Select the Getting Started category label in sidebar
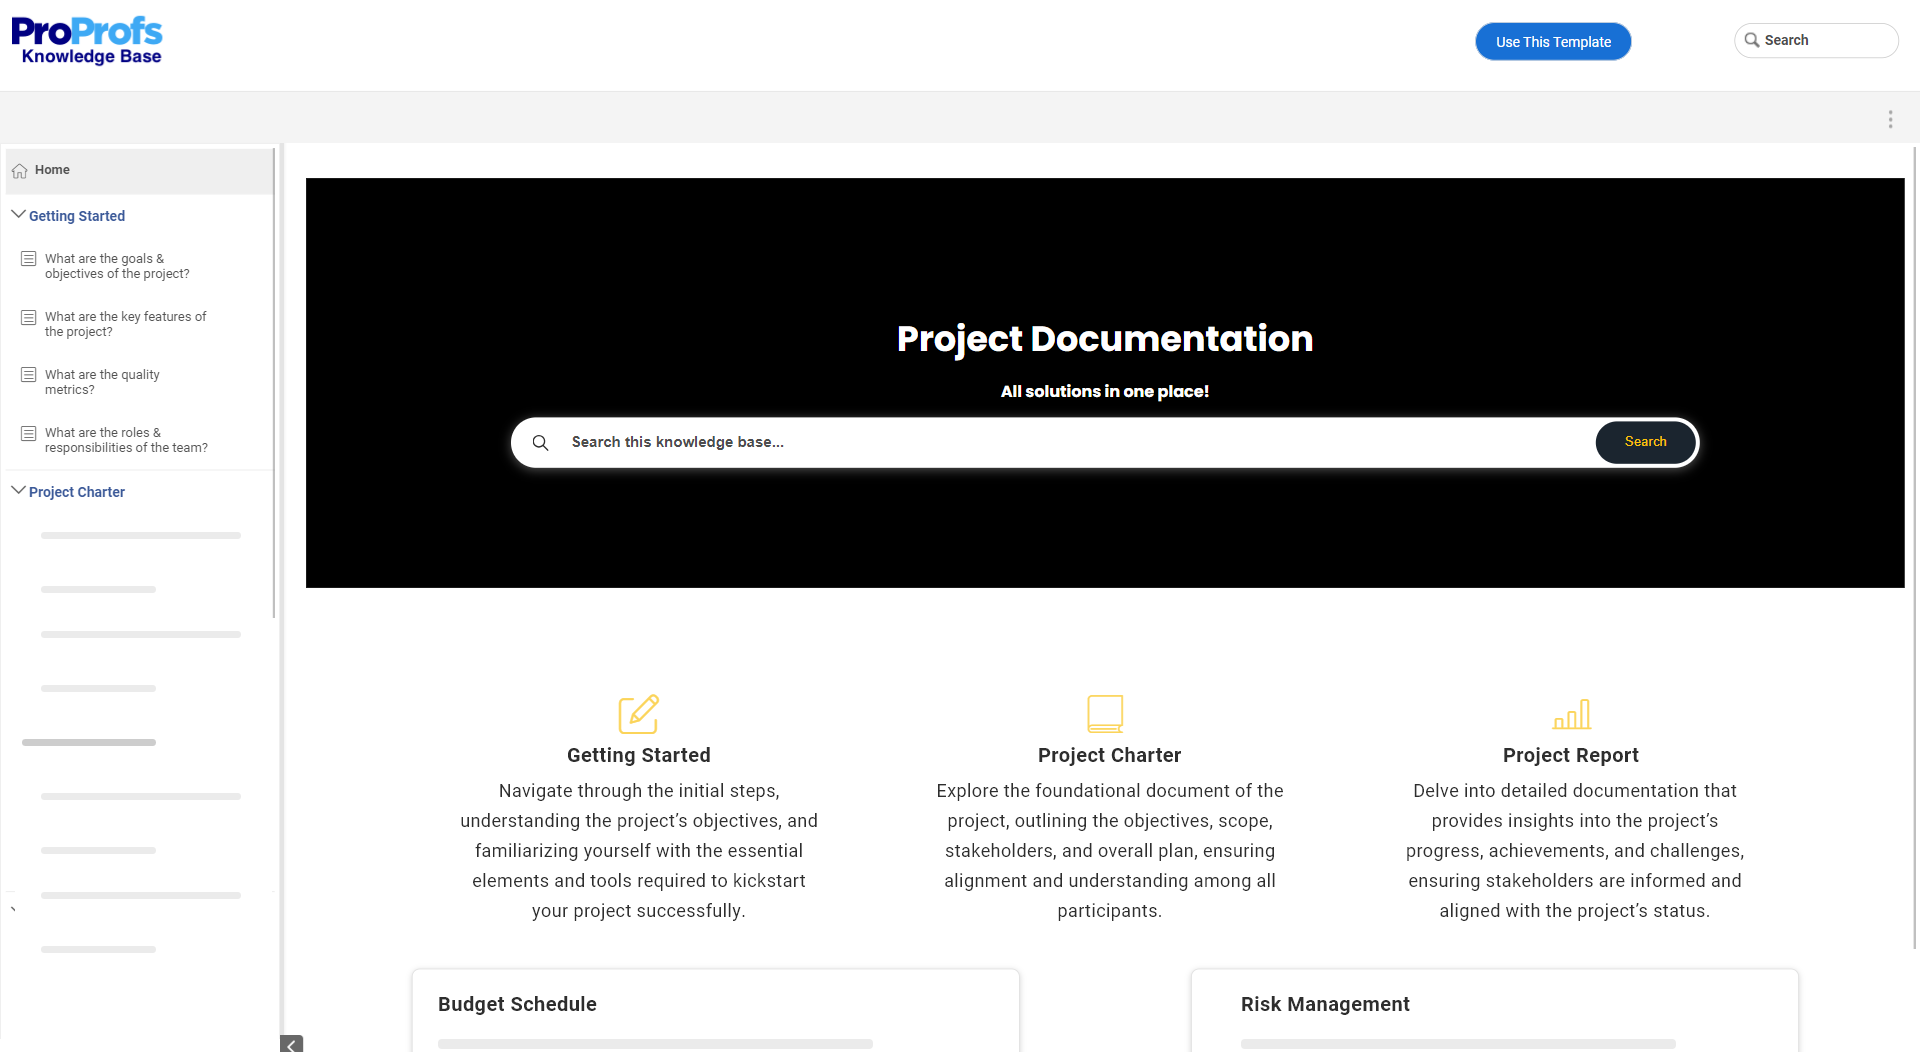The width and height of the screenshot is (1920, 1052). [77, 216]
